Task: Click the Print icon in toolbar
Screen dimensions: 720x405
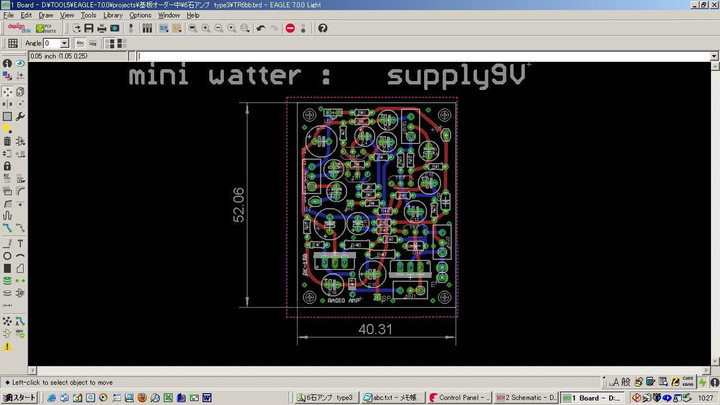Action: (101, 28)
